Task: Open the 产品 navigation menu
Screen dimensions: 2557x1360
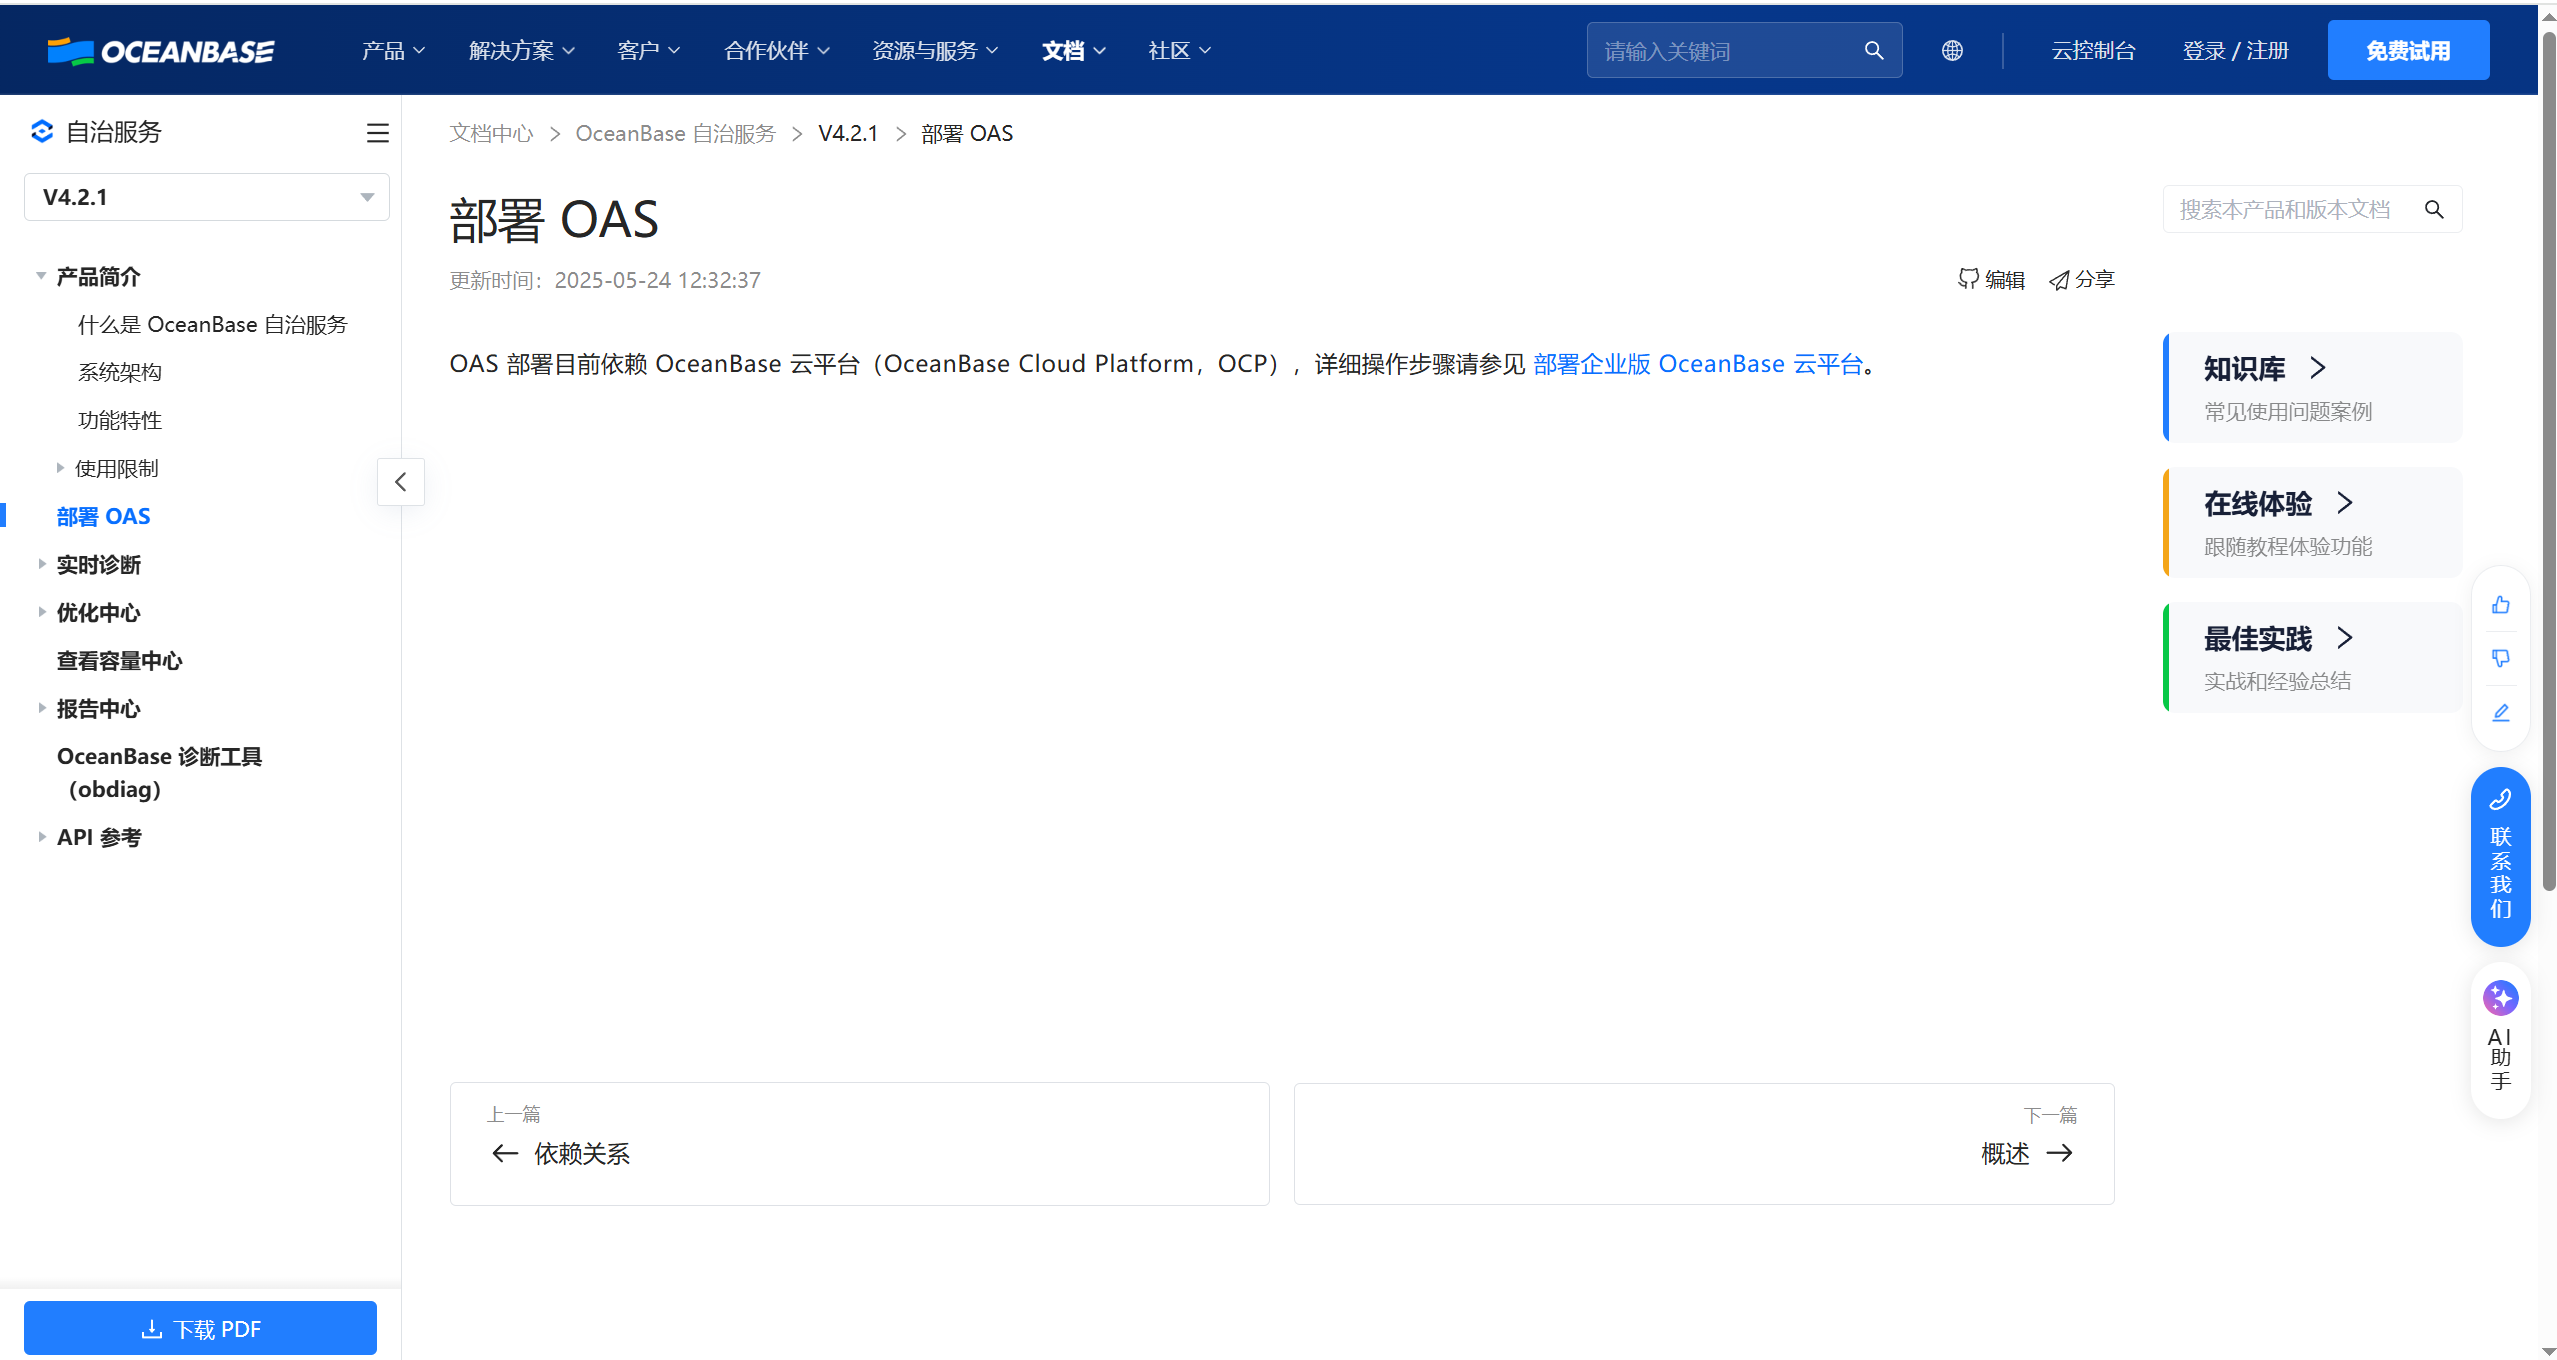Action: click(x=393, y=51)
